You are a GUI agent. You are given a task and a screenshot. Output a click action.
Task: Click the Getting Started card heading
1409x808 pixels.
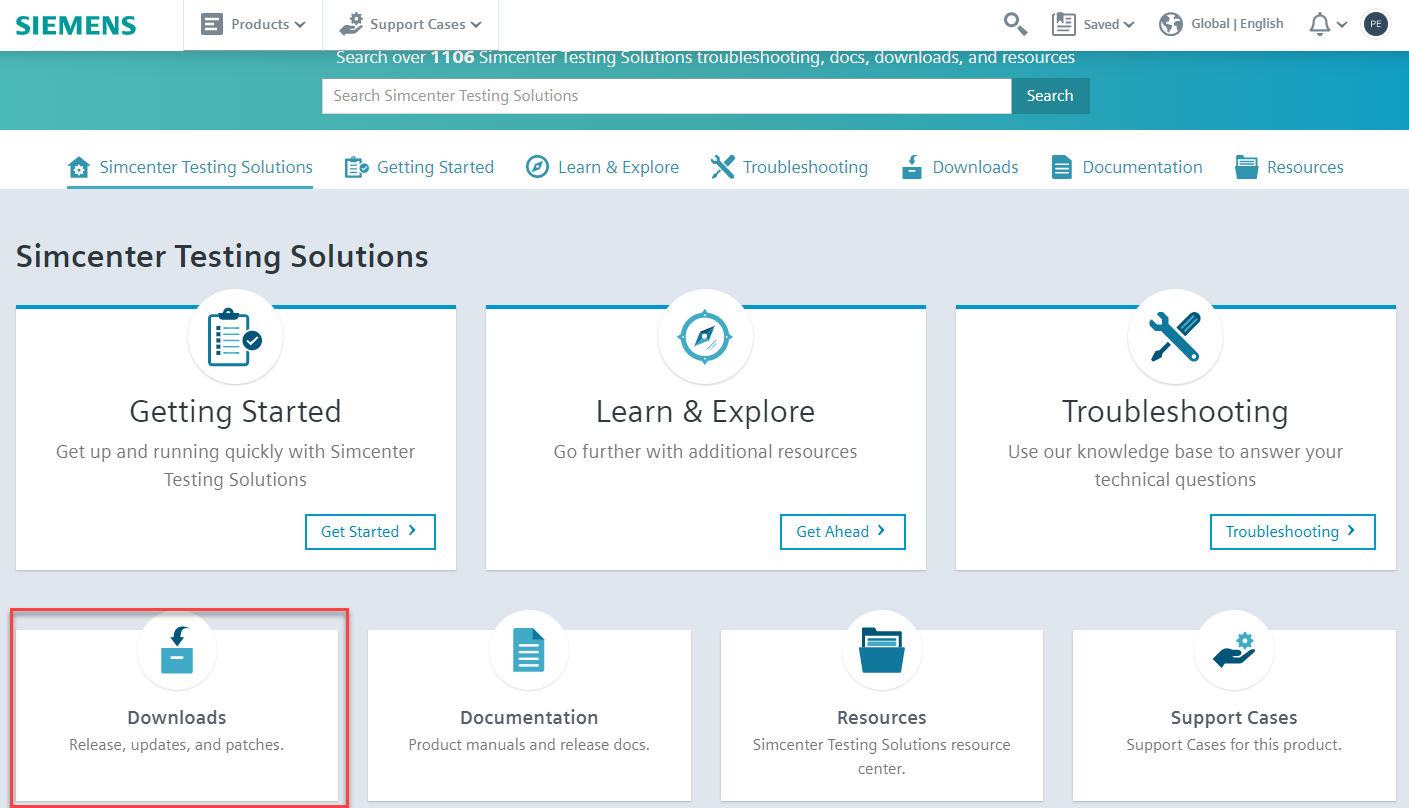[236, 412]
